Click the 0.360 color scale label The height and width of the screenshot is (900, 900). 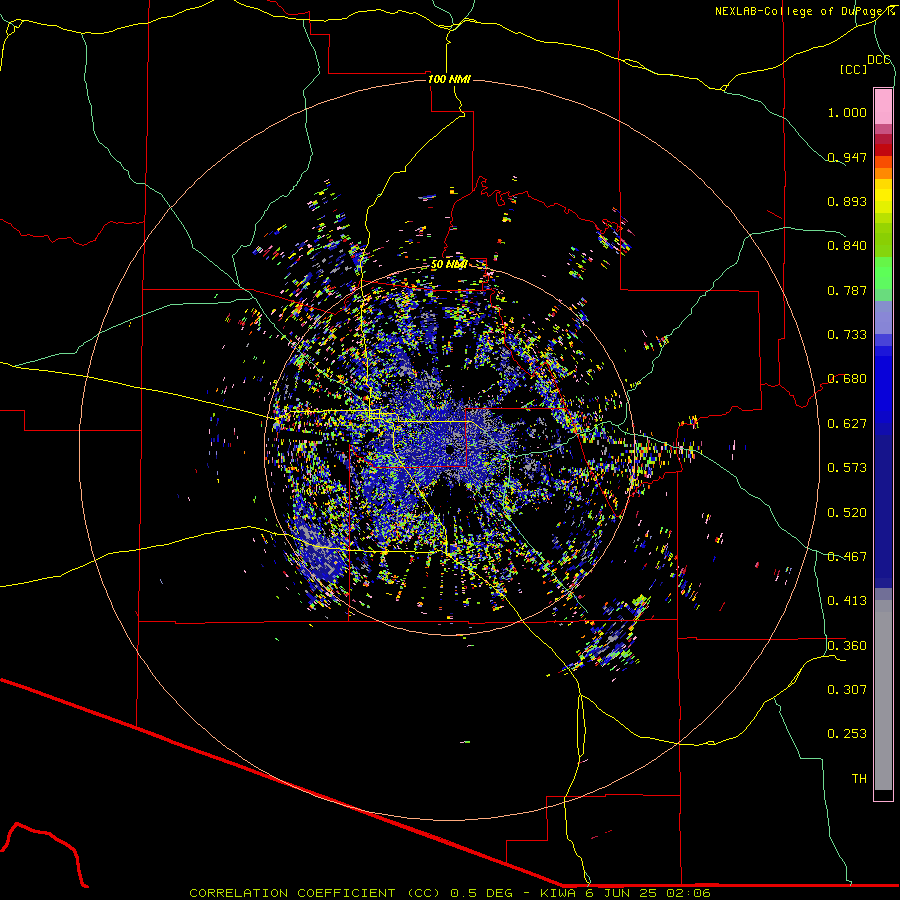[847, 646]
